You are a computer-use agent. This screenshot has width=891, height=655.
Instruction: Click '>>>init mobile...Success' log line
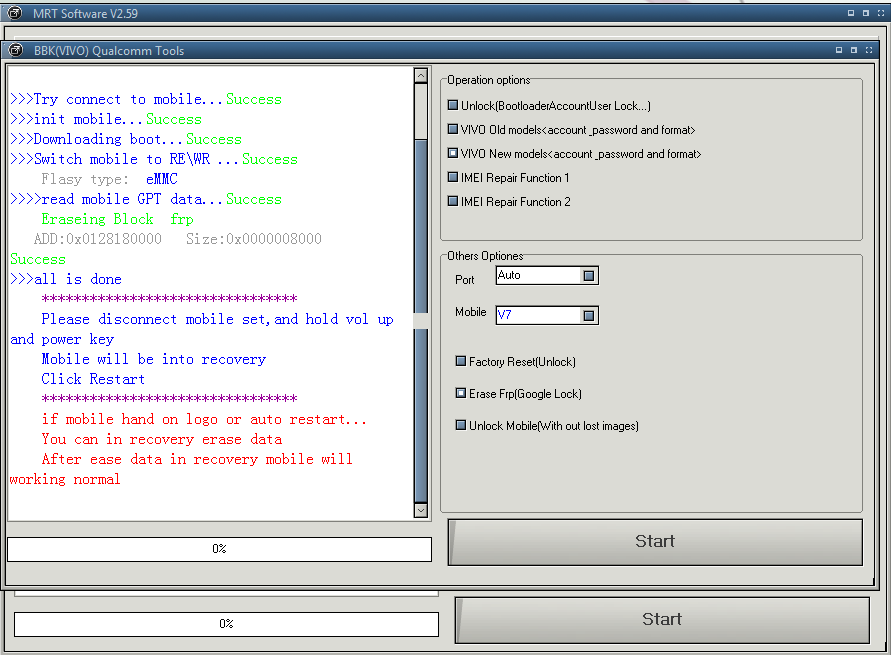pos(106,119)
